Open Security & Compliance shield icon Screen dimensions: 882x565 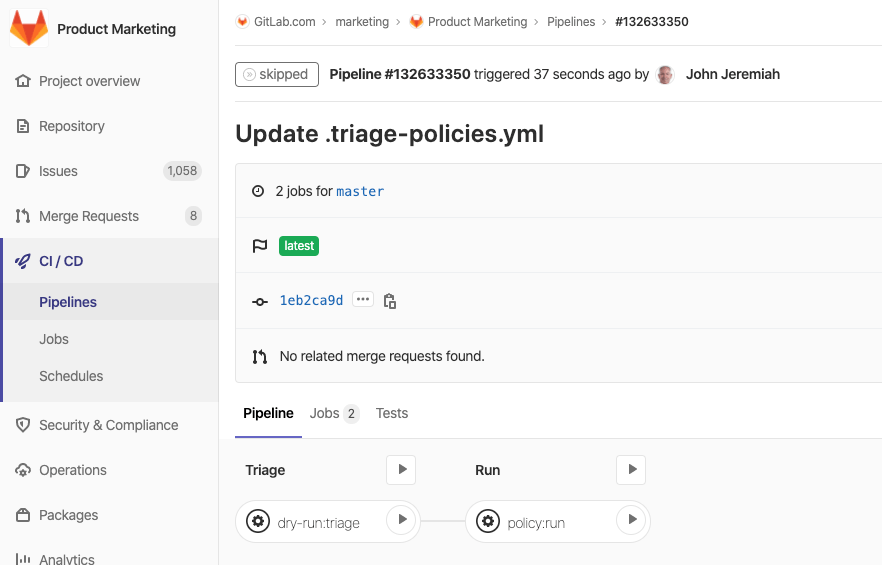click(23, 425)
